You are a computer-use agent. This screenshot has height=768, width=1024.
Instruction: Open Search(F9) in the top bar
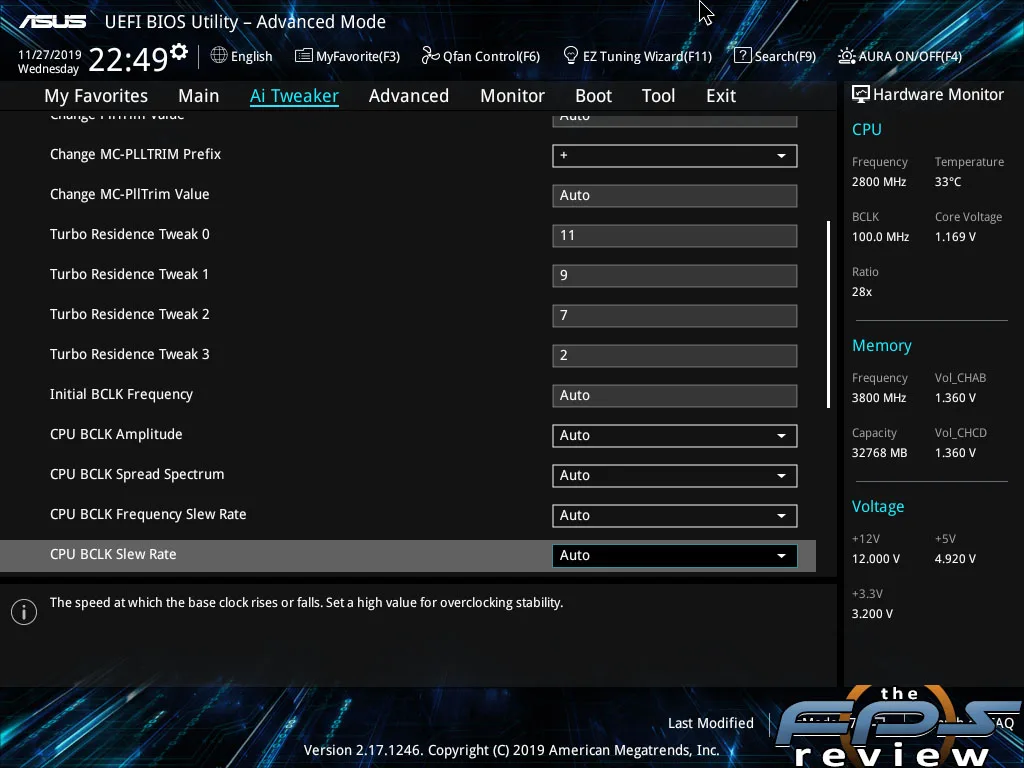pyautogui.click(x=775, y=56)
